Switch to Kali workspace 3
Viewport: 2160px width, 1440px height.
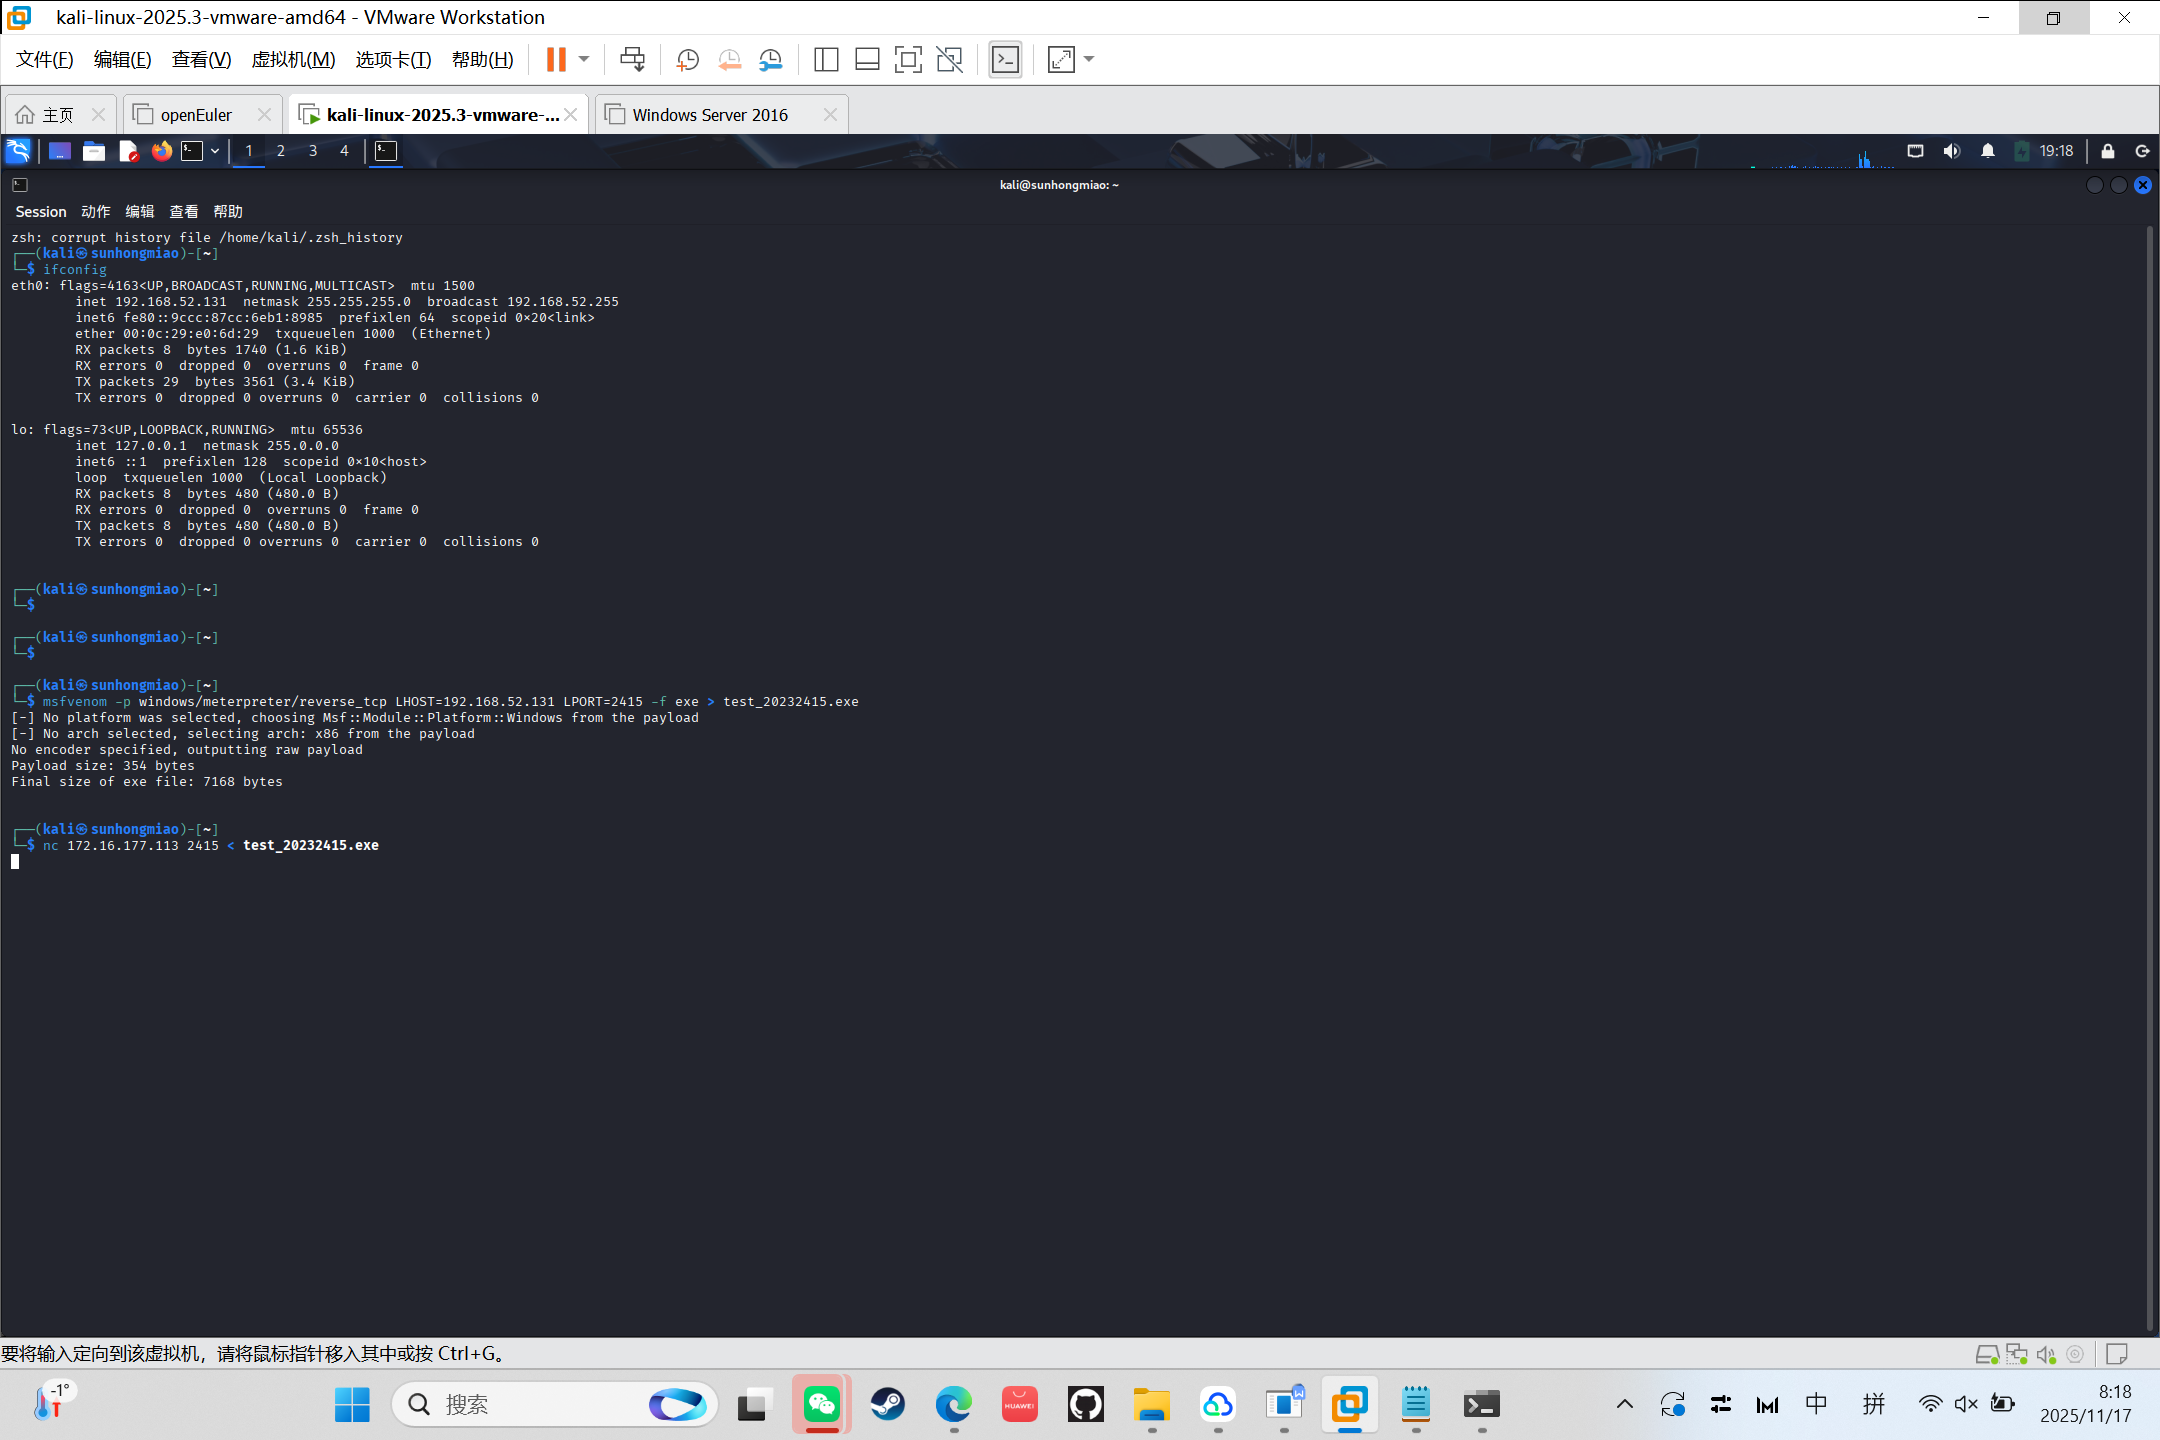(313, 151)
